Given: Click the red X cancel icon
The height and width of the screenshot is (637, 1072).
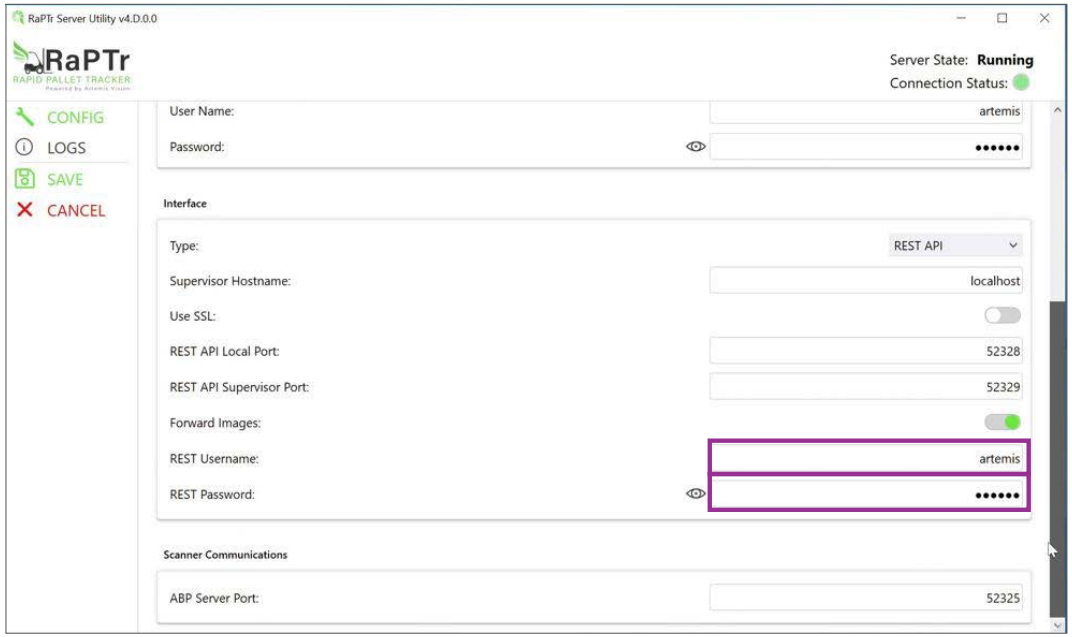Looking at the screenshot, I should [x=24, y=210].
